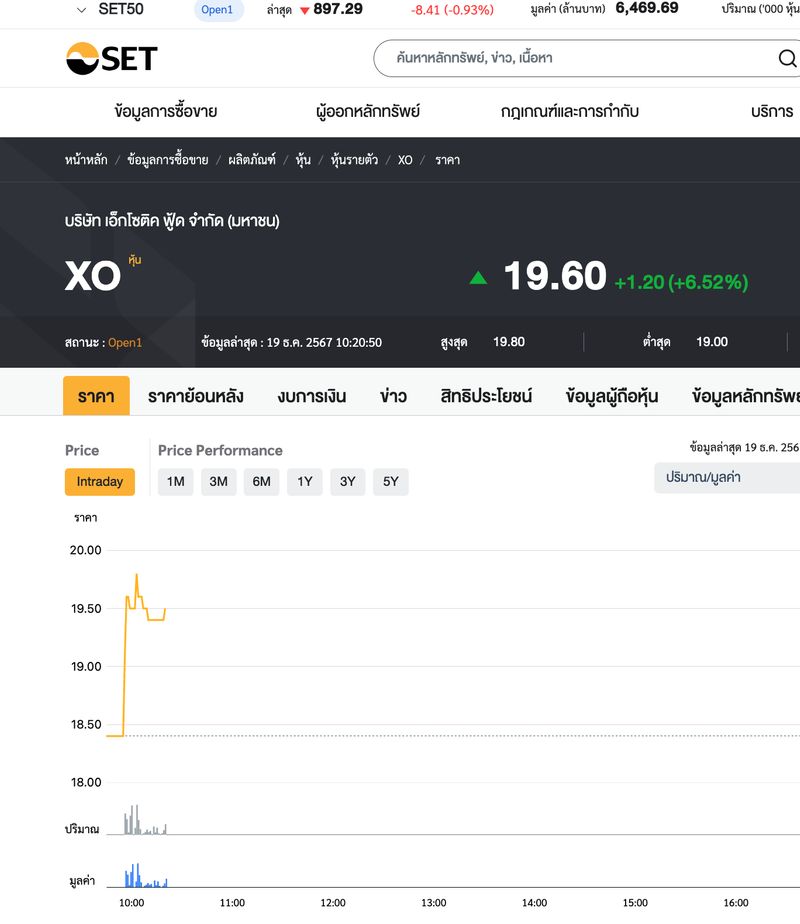The image size is (800, 924).
Task: Switch to the ราคาย้อนหลัง tab
Action: coord(196,396)
